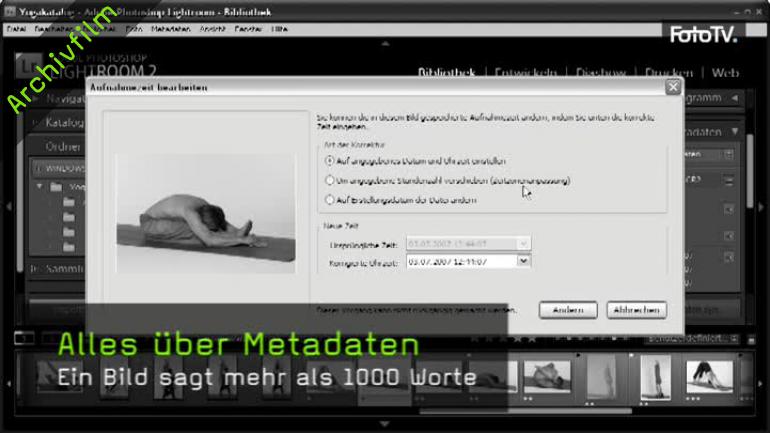Select the standing pose filmstrip thumbnail
The height and width of the screenshot is (433, 770).
coord(656,377)
